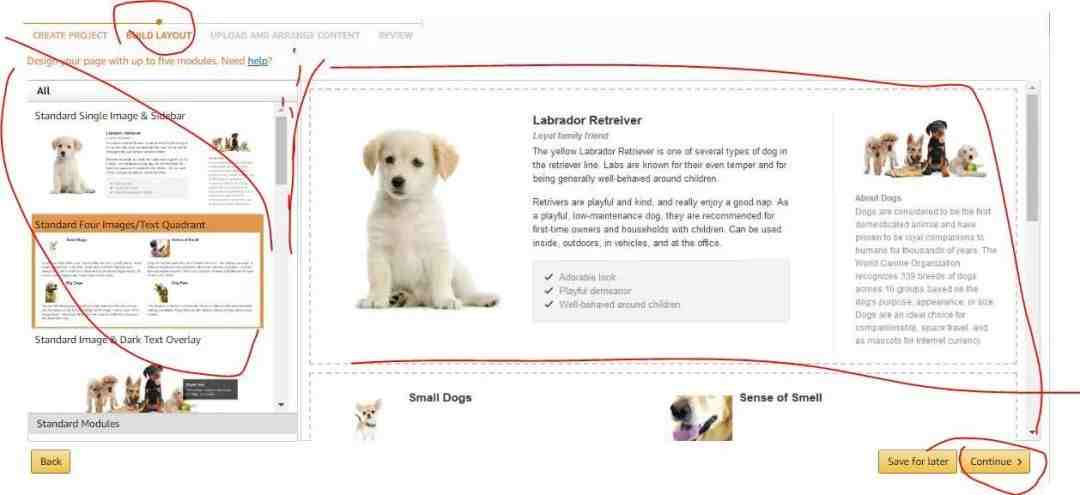This screenshot has height=495, width=1080.
Task: Open the Upload and Arrange Content step
Action: [284, 35]
